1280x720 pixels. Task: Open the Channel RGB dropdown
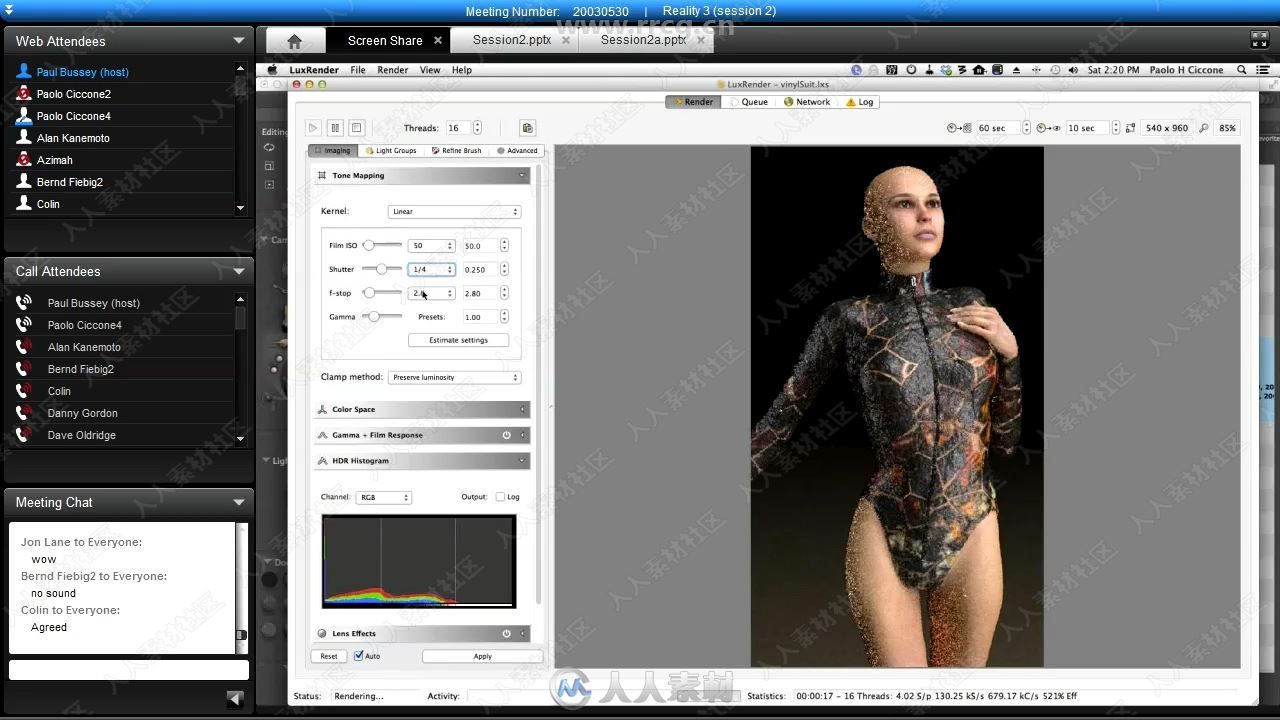tap(384, 497)
